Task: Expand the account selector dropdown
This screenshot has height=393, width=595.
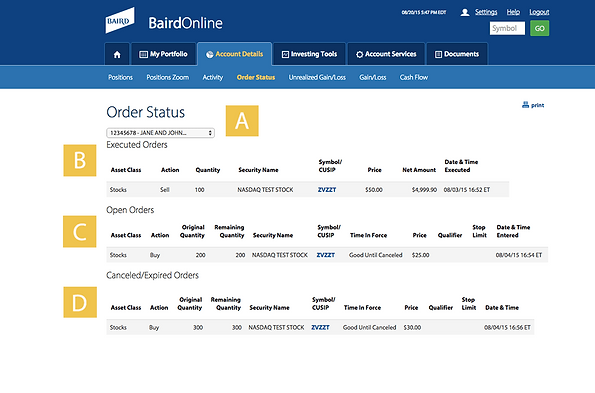Action: (x=160, y=133)
